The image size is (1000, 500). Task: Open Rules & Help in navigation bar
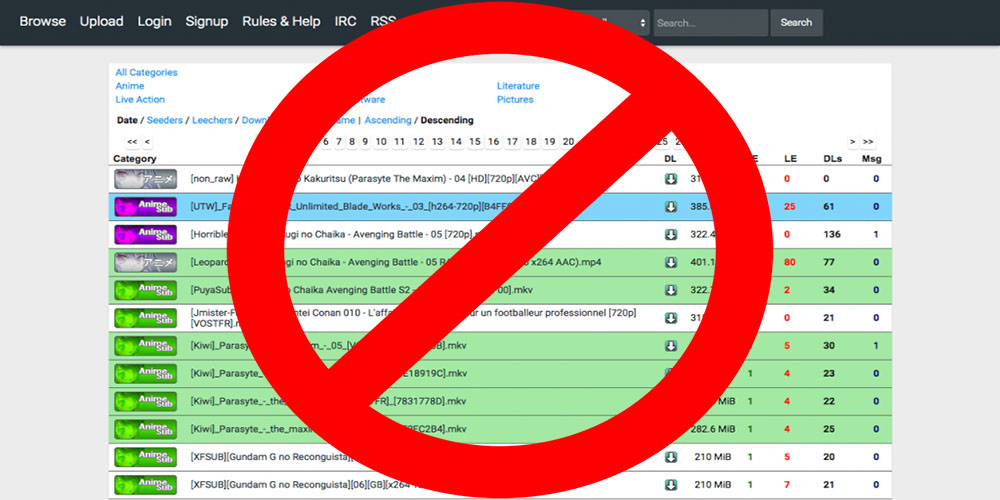pos(281,21)
